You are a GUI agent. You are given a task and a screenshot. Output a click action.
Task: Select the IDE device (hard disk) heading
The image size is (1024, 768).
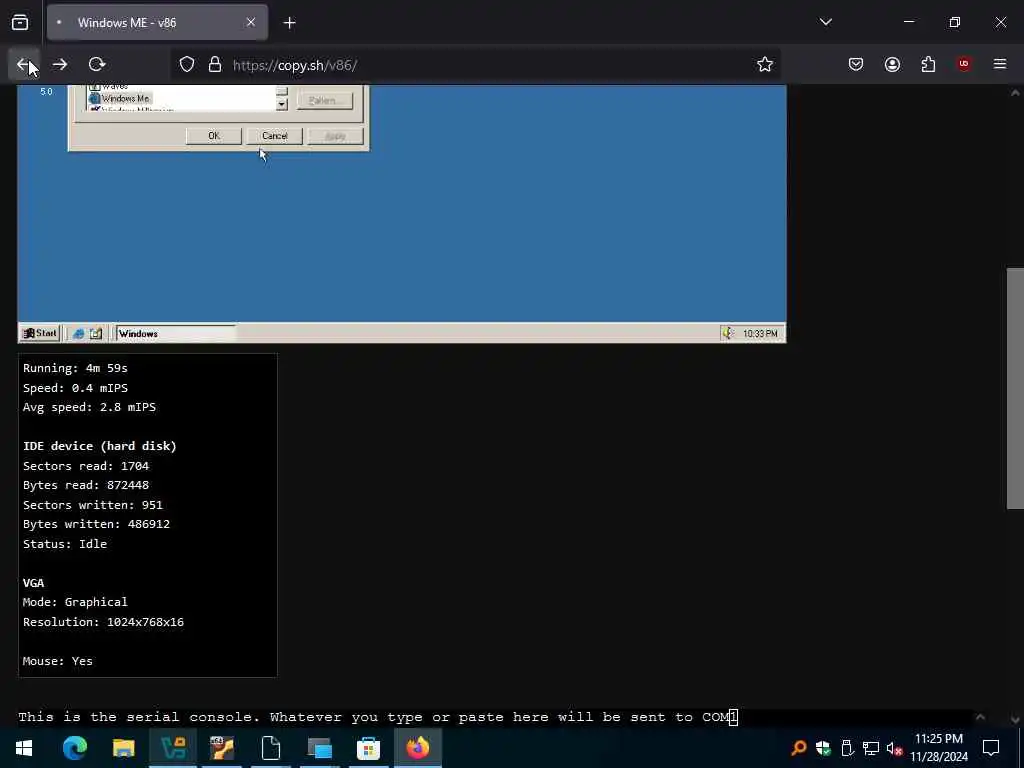click(99, 446)
